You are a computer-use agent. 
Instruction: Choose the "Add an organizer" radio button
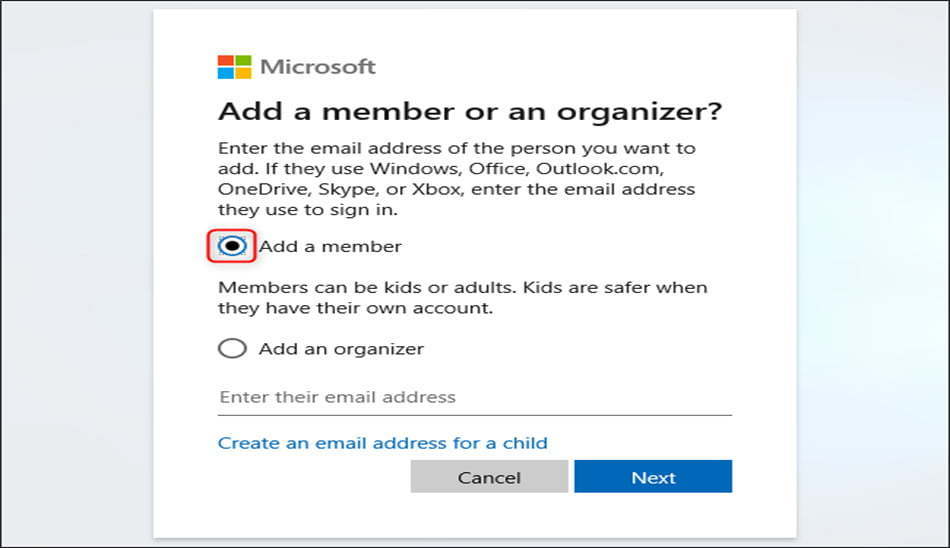point(232,349)
